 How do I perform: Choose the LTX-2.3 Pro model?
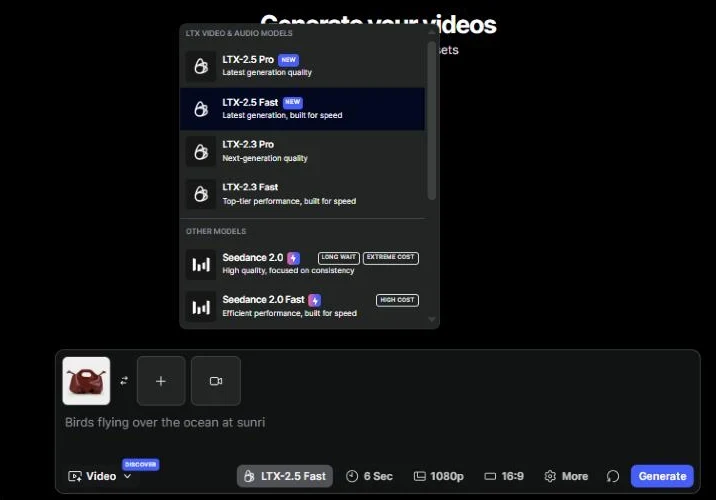[302, 151]
